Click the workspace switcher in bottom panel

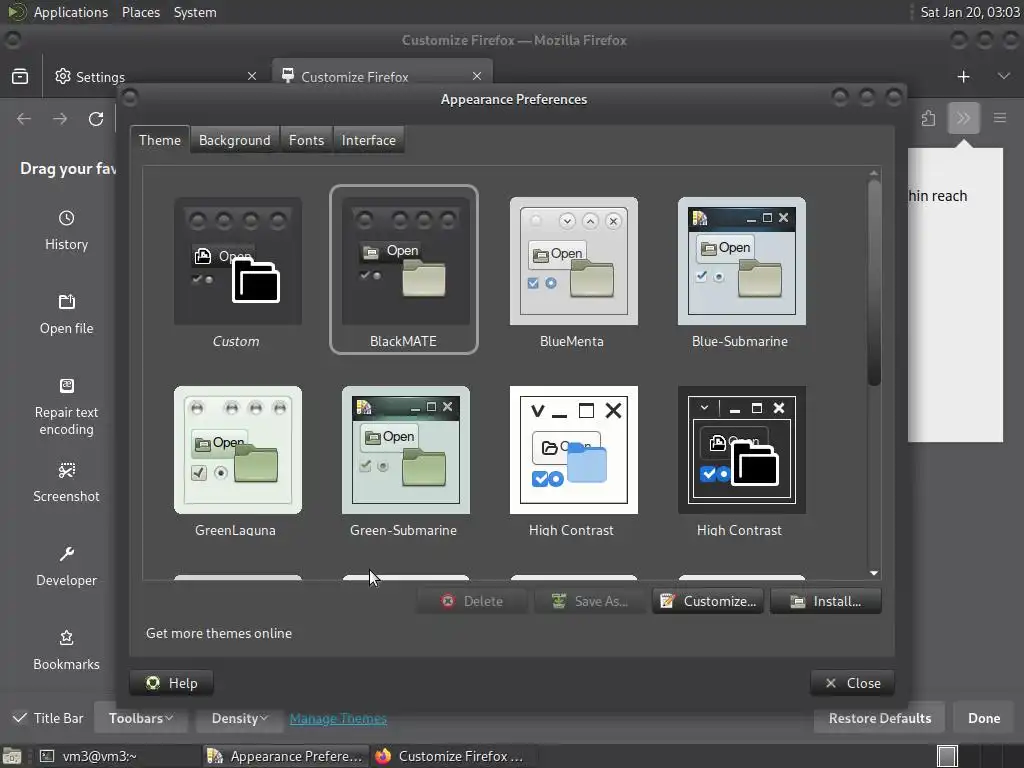[980, 756]
